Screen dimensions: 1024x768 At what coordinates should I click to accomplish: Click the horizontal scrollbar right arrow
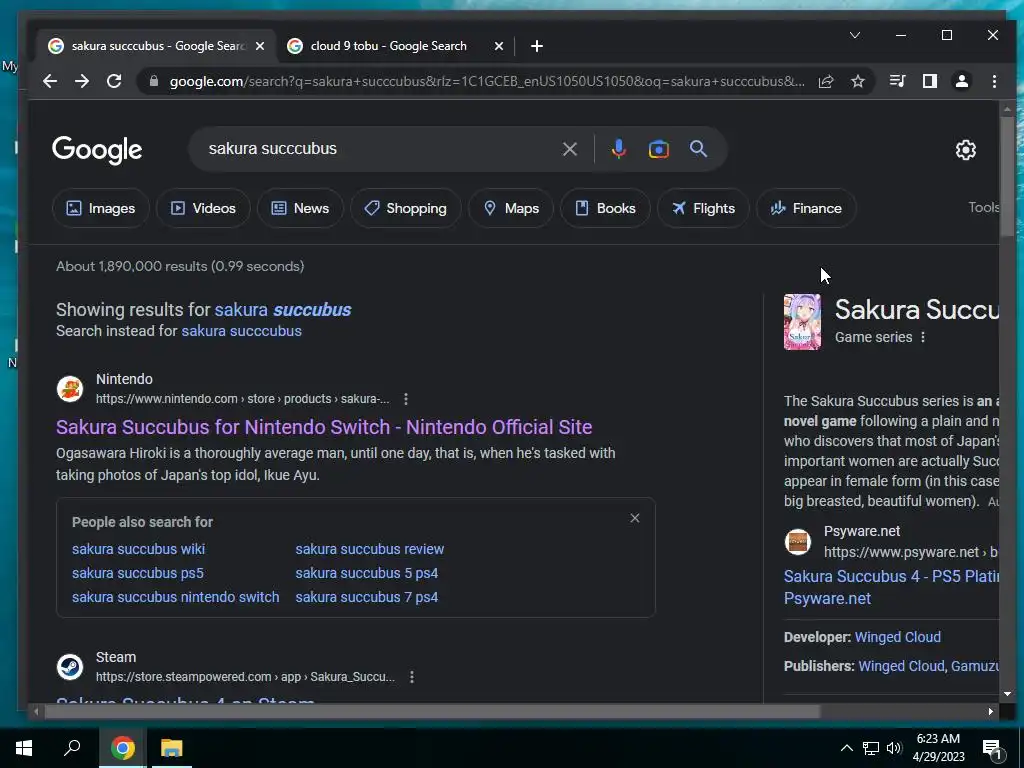point(991,712)
